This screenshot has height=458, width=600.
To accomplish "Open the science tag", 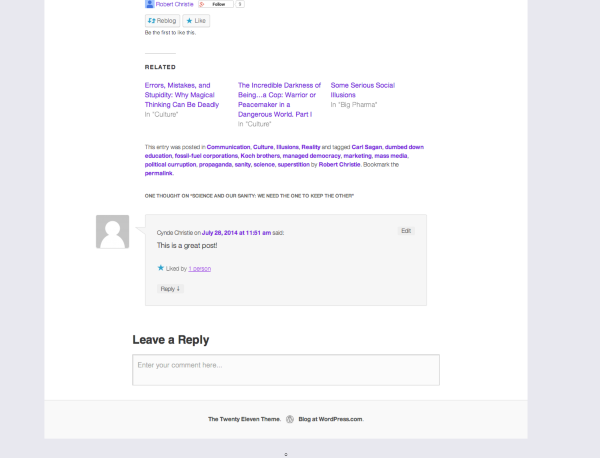I will (x=264, y=165).
